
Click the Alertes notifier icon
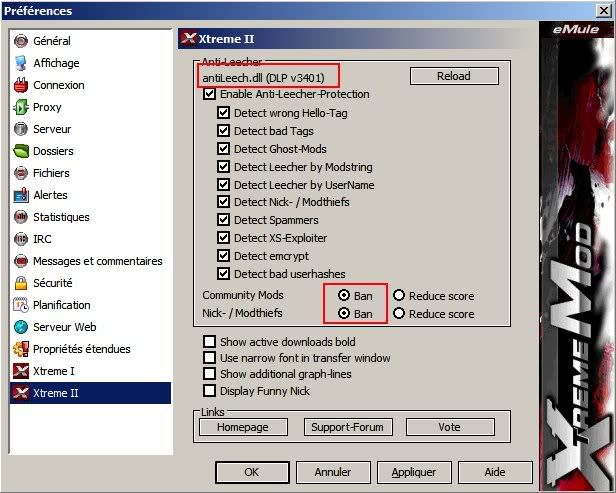click(x=21, y=195)
